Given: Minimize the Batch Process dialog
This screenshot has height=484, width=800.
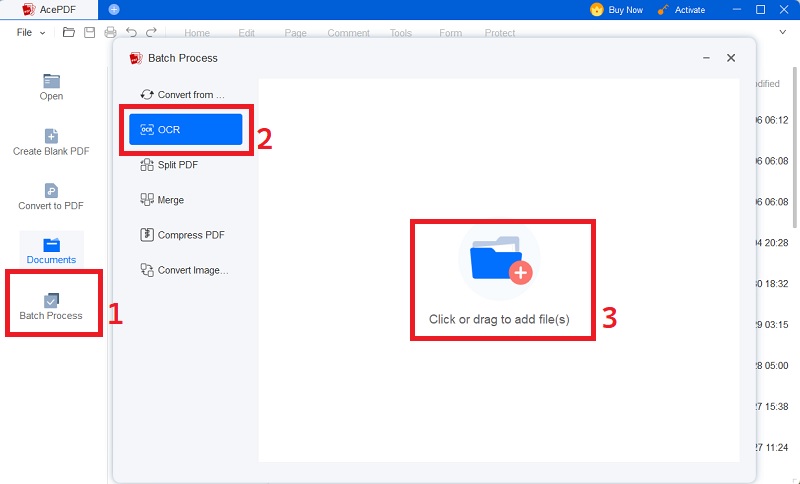Looking at the screenshot, I should pos(706,58).
